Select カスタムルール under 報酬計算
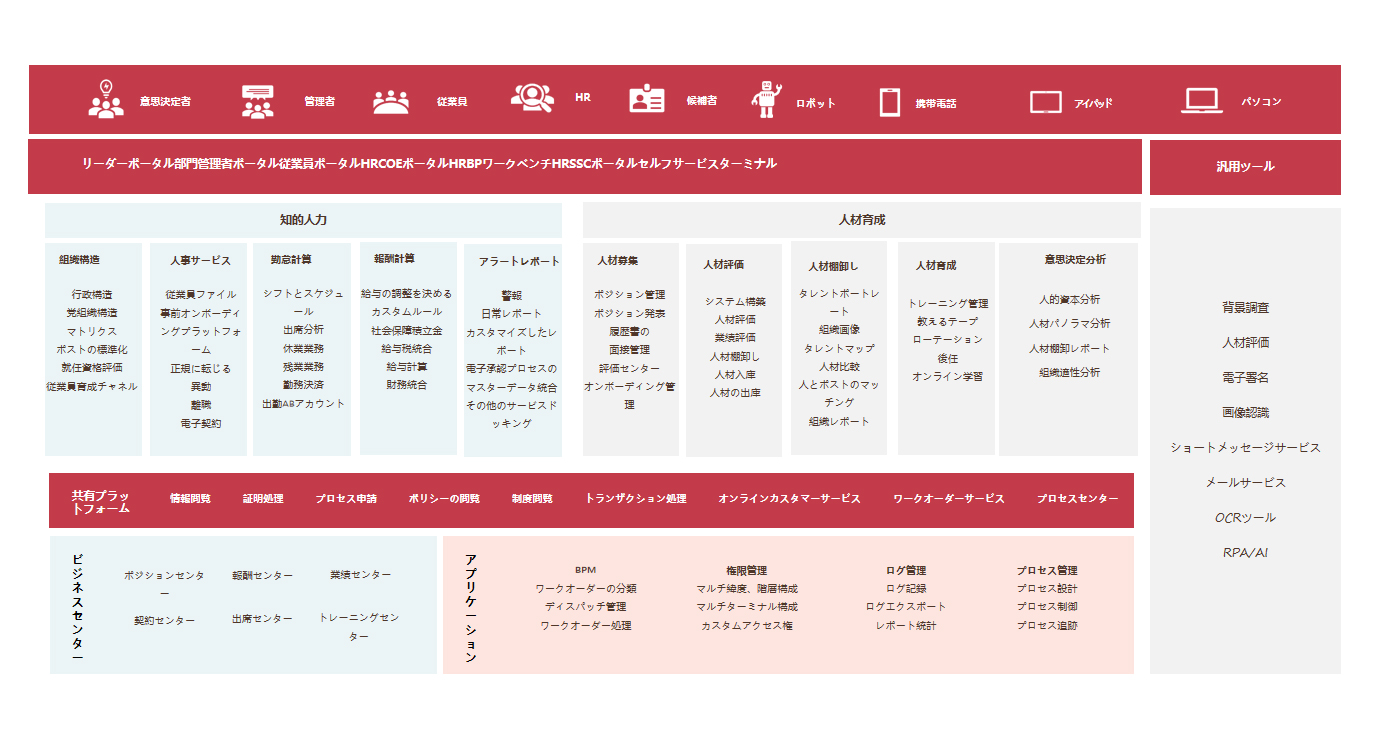The width and height of the screenshot is (1380, 740). 406,312
